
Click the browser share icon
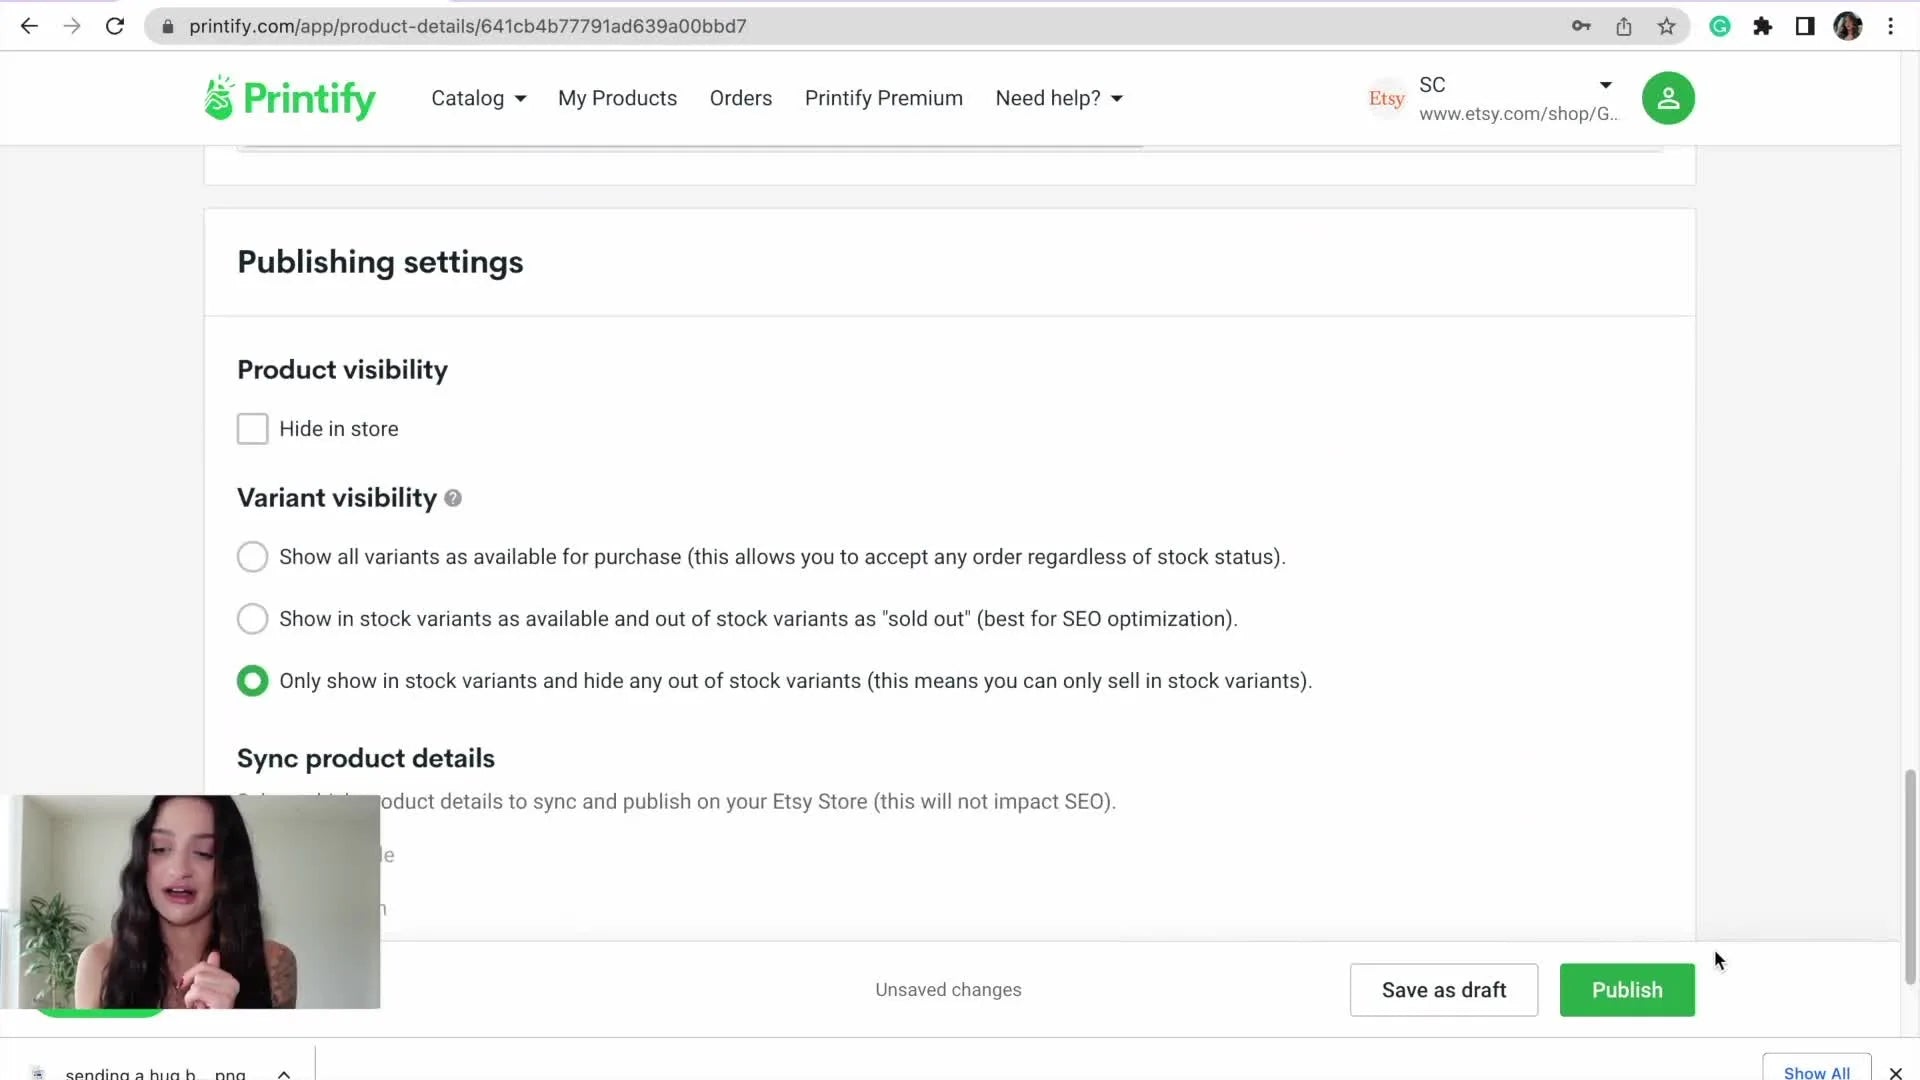tap(1624, 26)
